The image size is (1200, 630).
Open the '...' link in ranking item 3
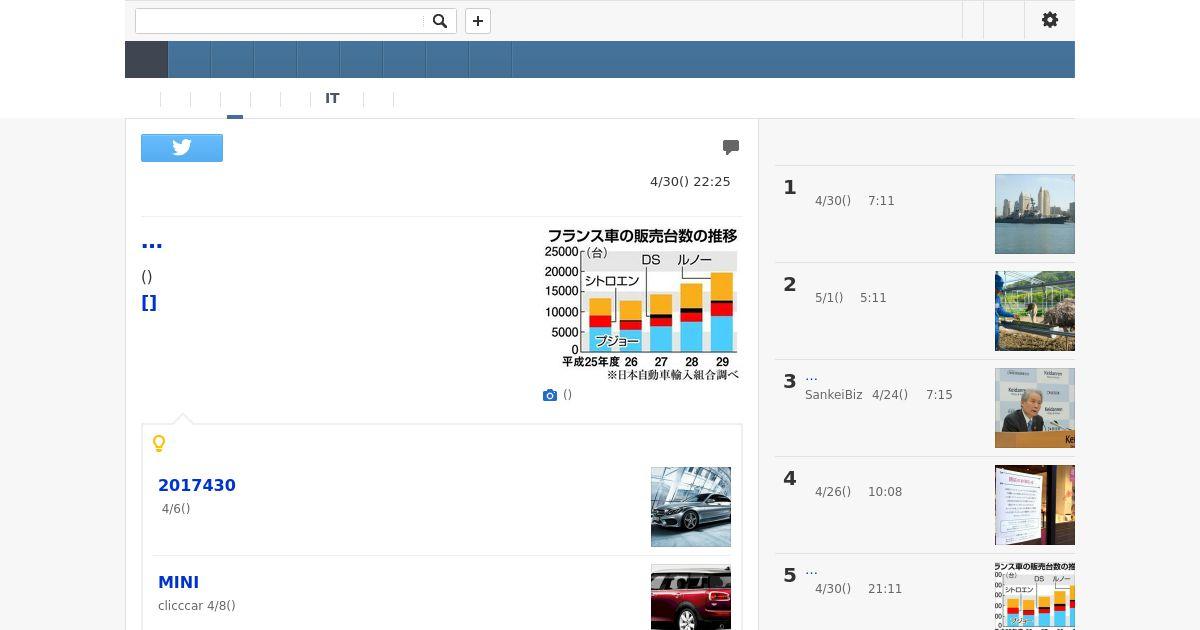point(811,377)
